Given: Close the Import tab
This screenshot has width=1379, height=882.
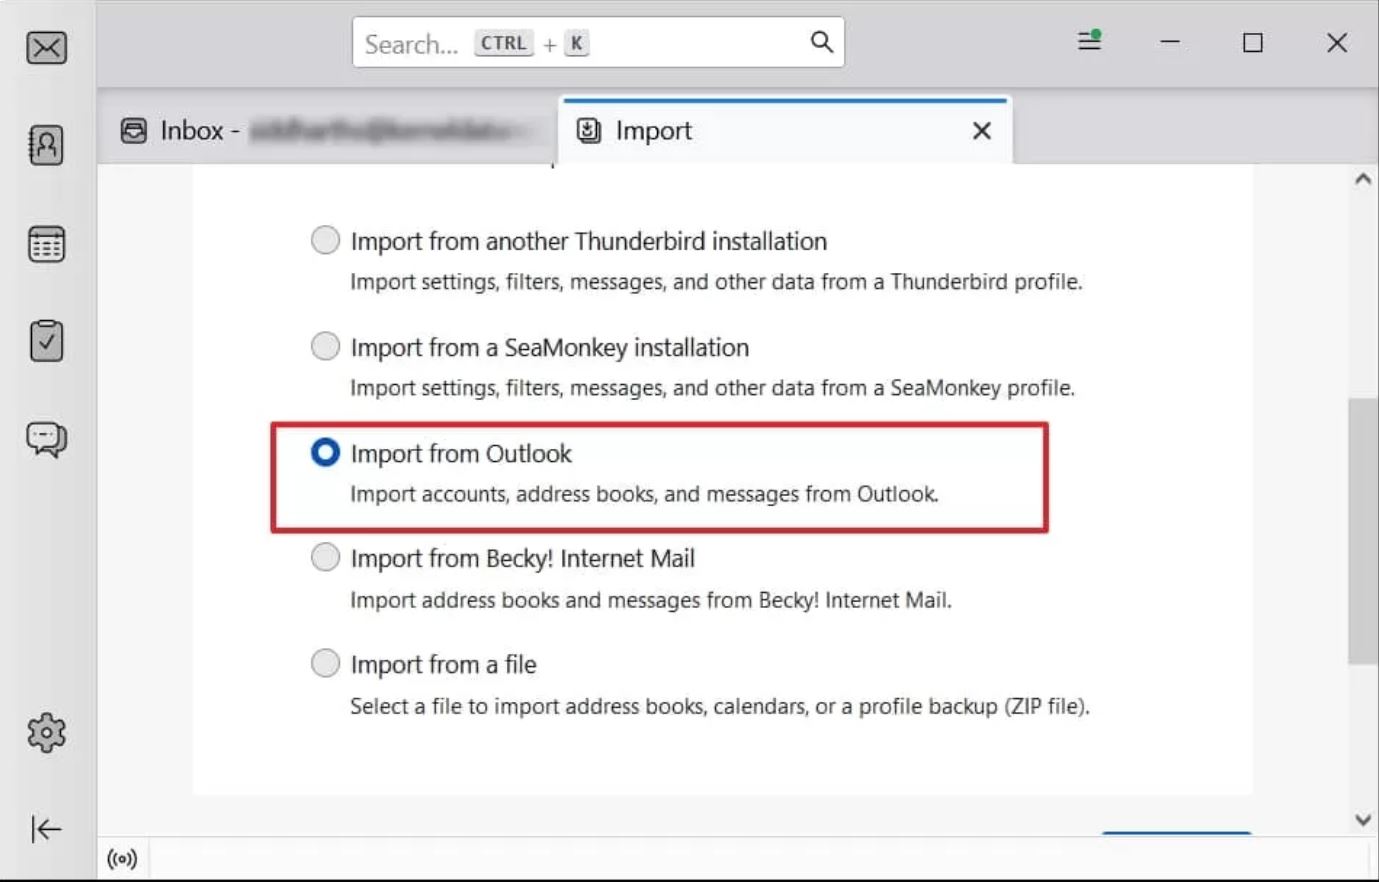Looking at the screenshot, I should (982, 131).
